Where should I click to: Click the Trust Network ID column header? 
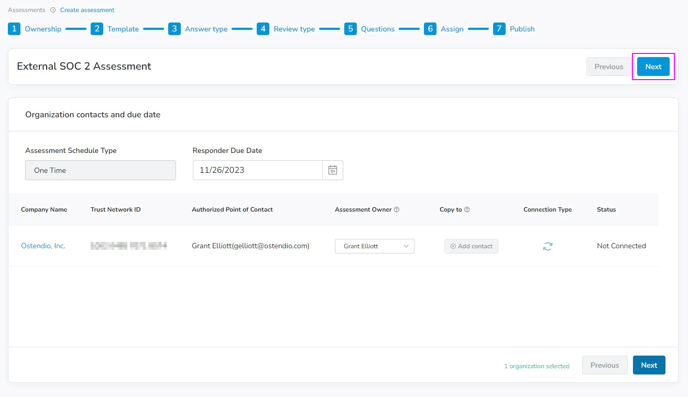coord(115,210)
